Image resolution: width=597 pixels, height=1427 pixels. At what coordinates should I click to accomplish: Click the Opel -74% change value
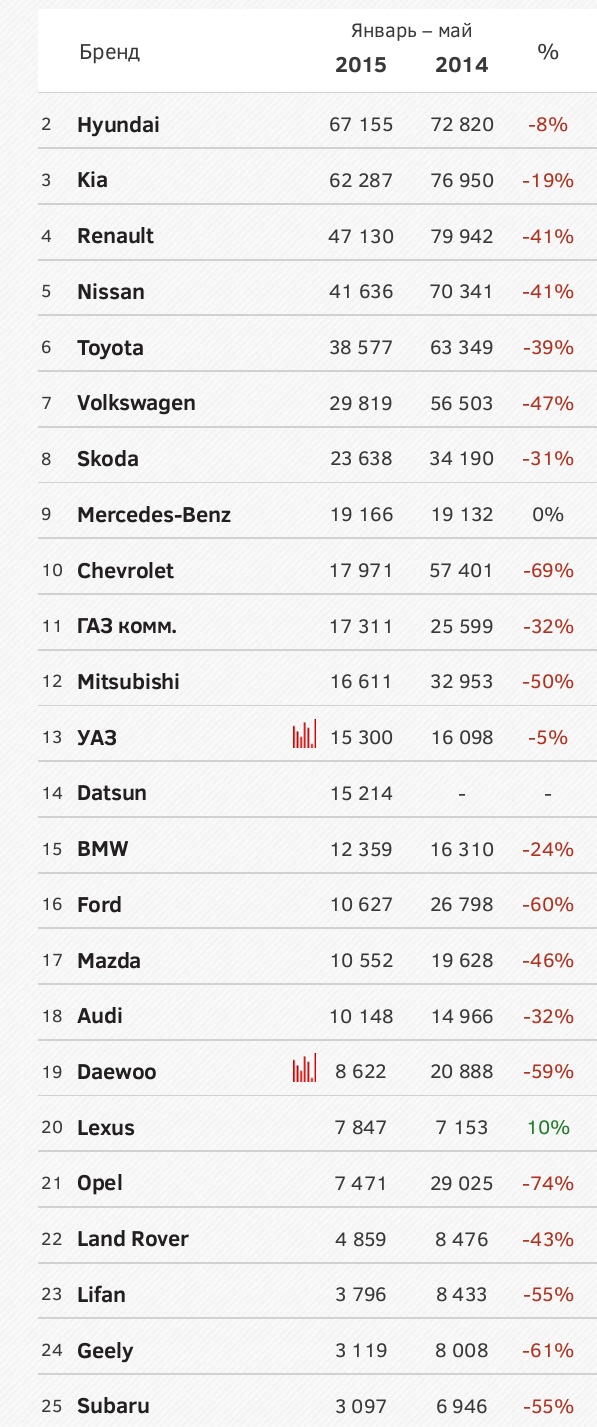(x=548, y=1183)
